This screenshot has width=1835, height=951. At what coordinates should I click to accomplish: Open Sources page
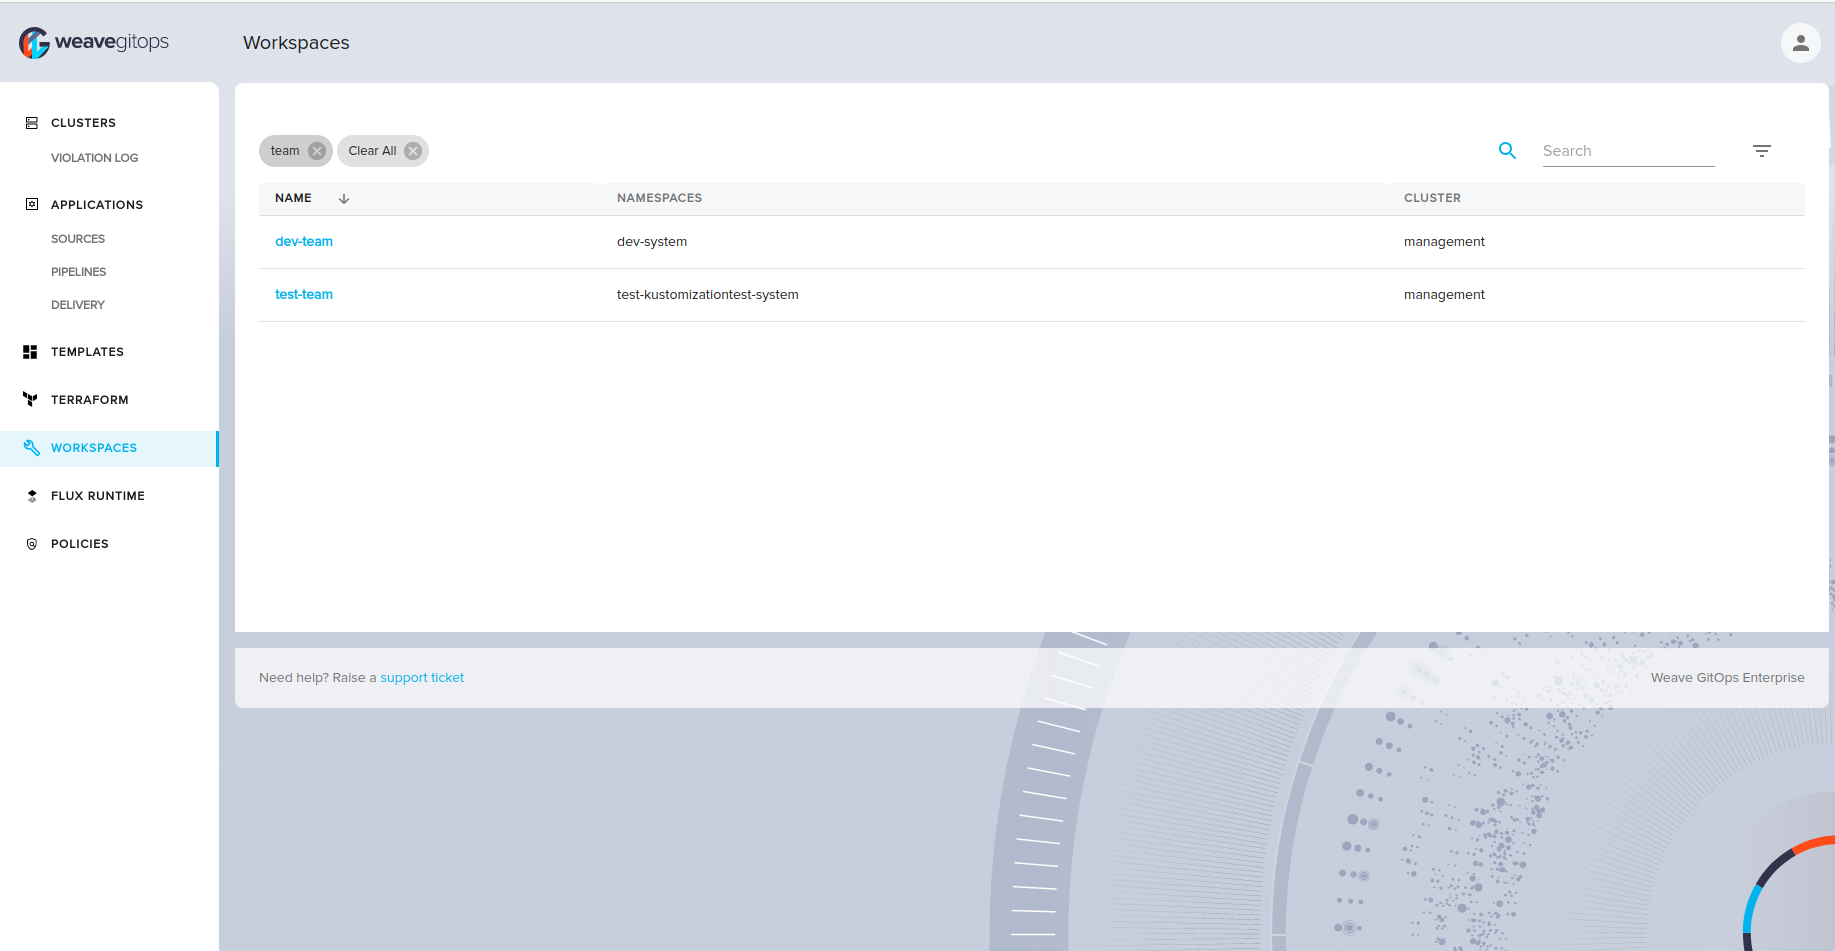click(78, 239)
